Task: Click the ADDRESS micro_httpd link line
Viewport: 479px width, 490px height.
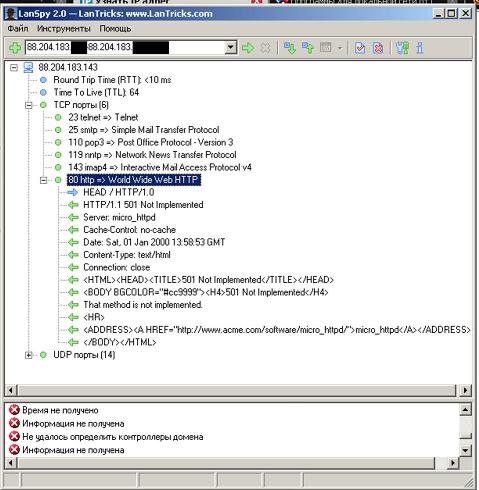Action: click(x=277, y=330)
